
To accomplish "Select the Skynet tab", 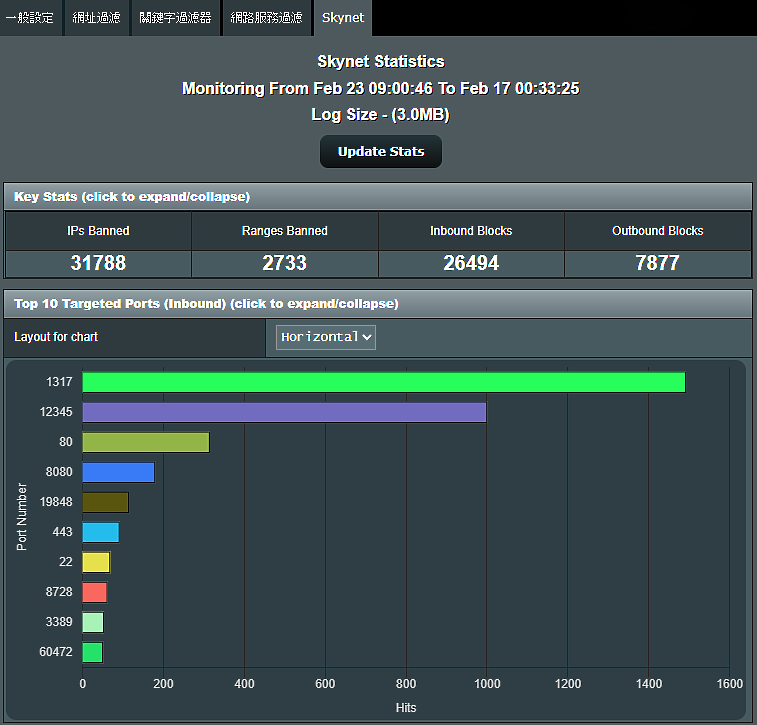I will [x=343, y=18].
